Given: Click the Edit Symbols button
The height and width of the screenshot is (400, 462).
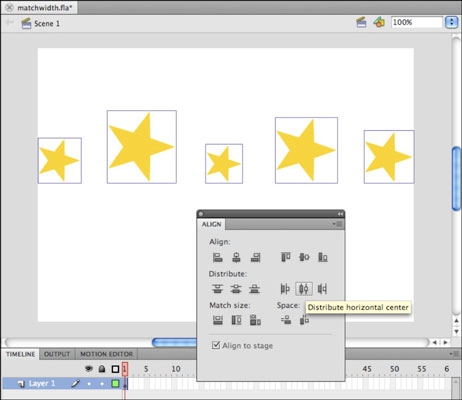Looking at the screenshot, I should click(379, 22).
